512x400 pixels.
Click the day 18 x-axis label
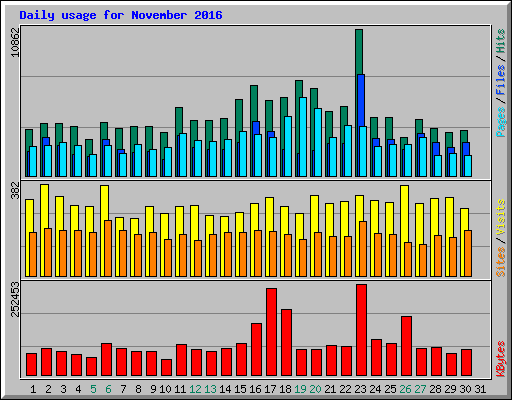pos(285,389)
